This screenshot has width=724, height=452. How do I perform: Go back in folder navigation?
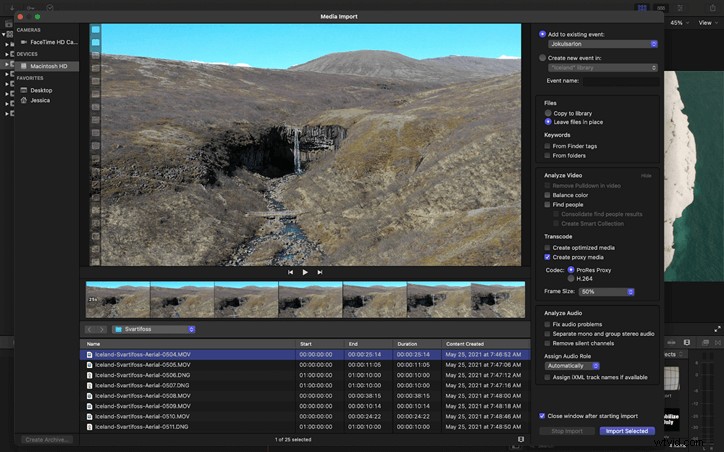click(90, 329)
